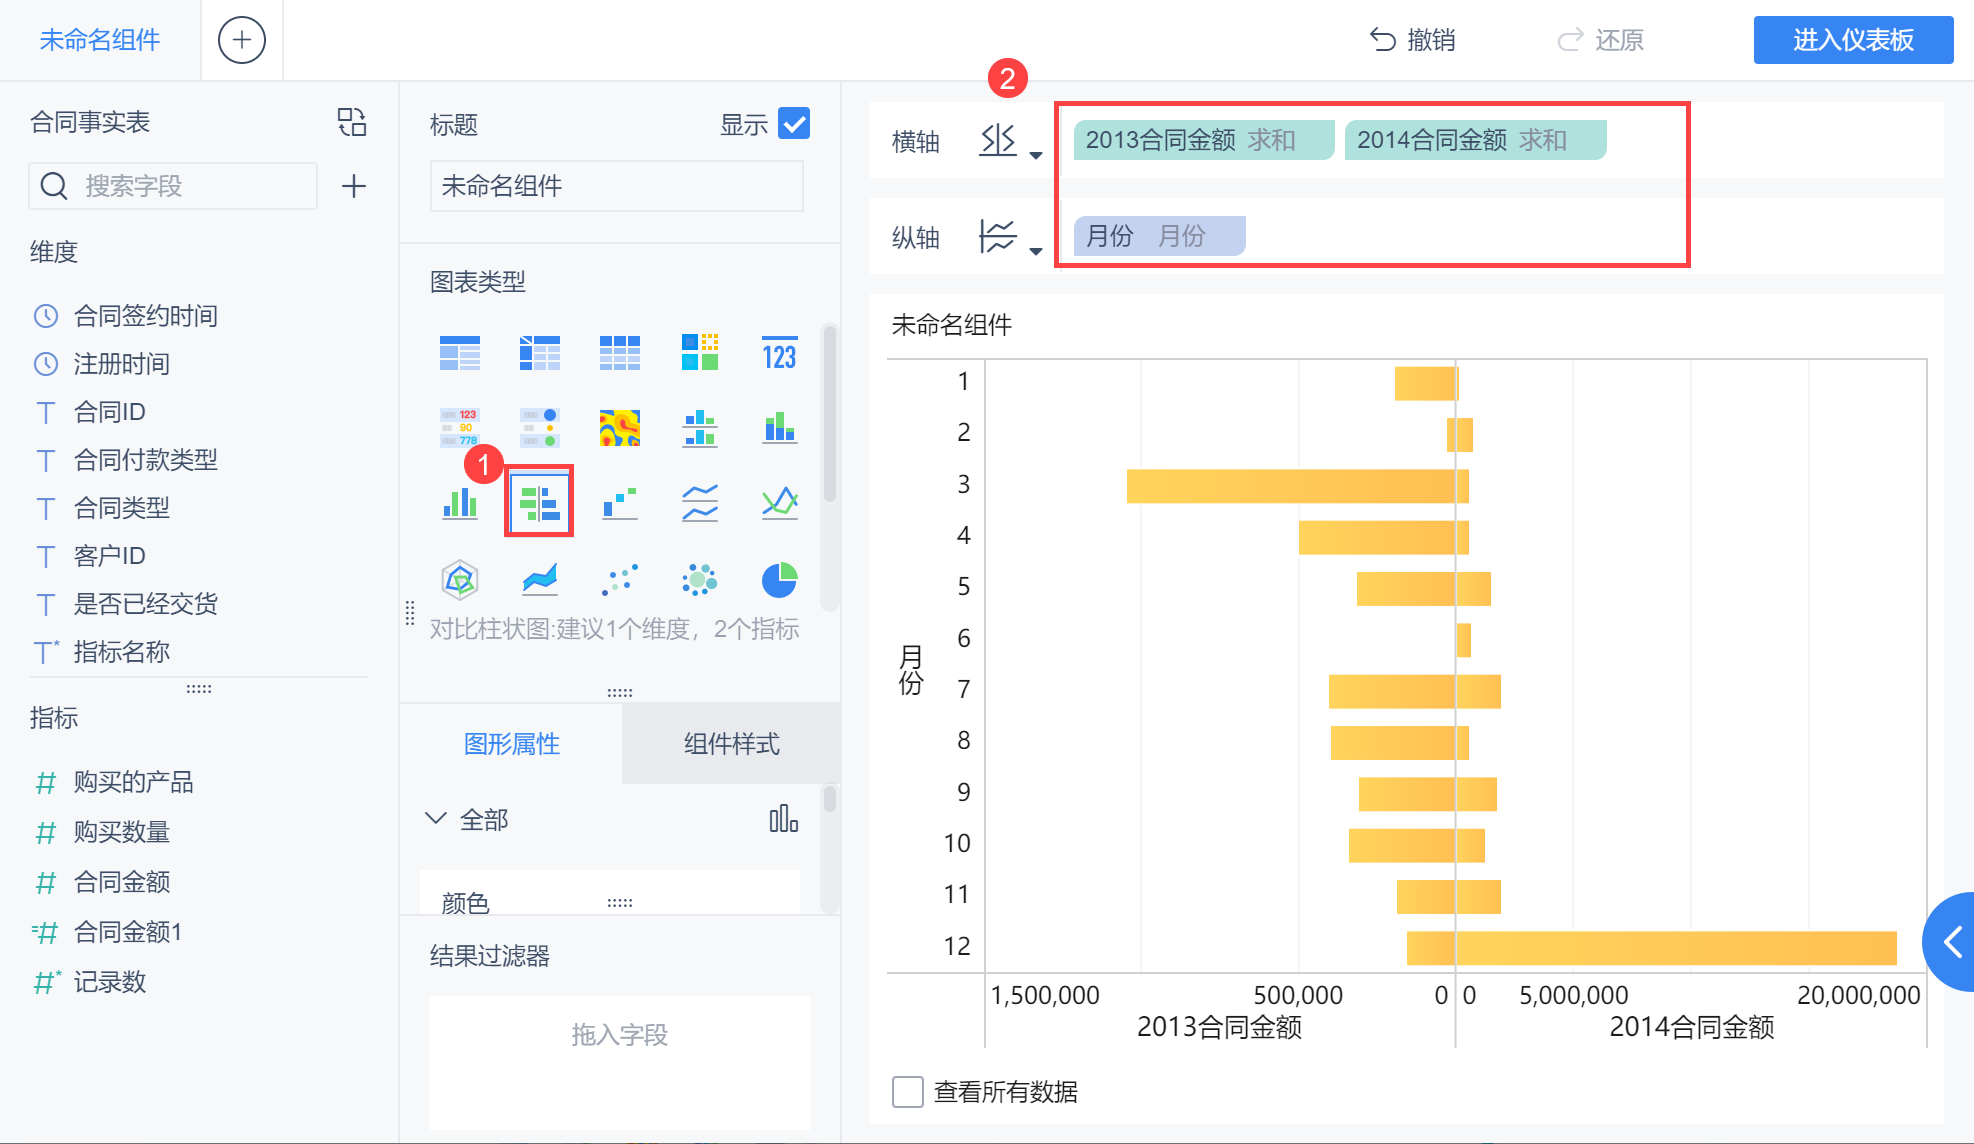Select the heat map chart icon
Image resolution: width=1974 pixels, height=1144 pixels.
point(619,428)
